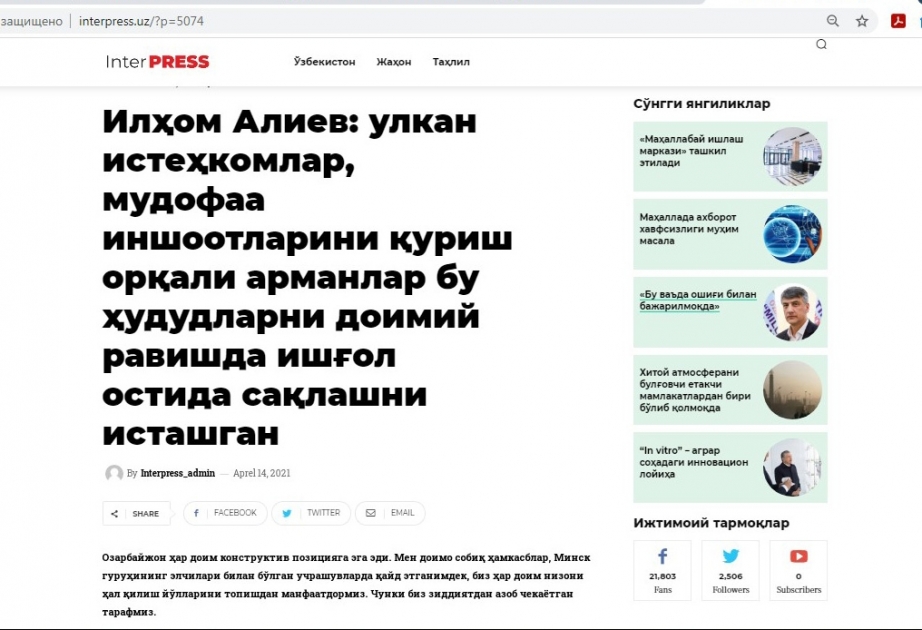Select the article headline Илҳом Алиев
922x630 pixels.
[308, 276]
